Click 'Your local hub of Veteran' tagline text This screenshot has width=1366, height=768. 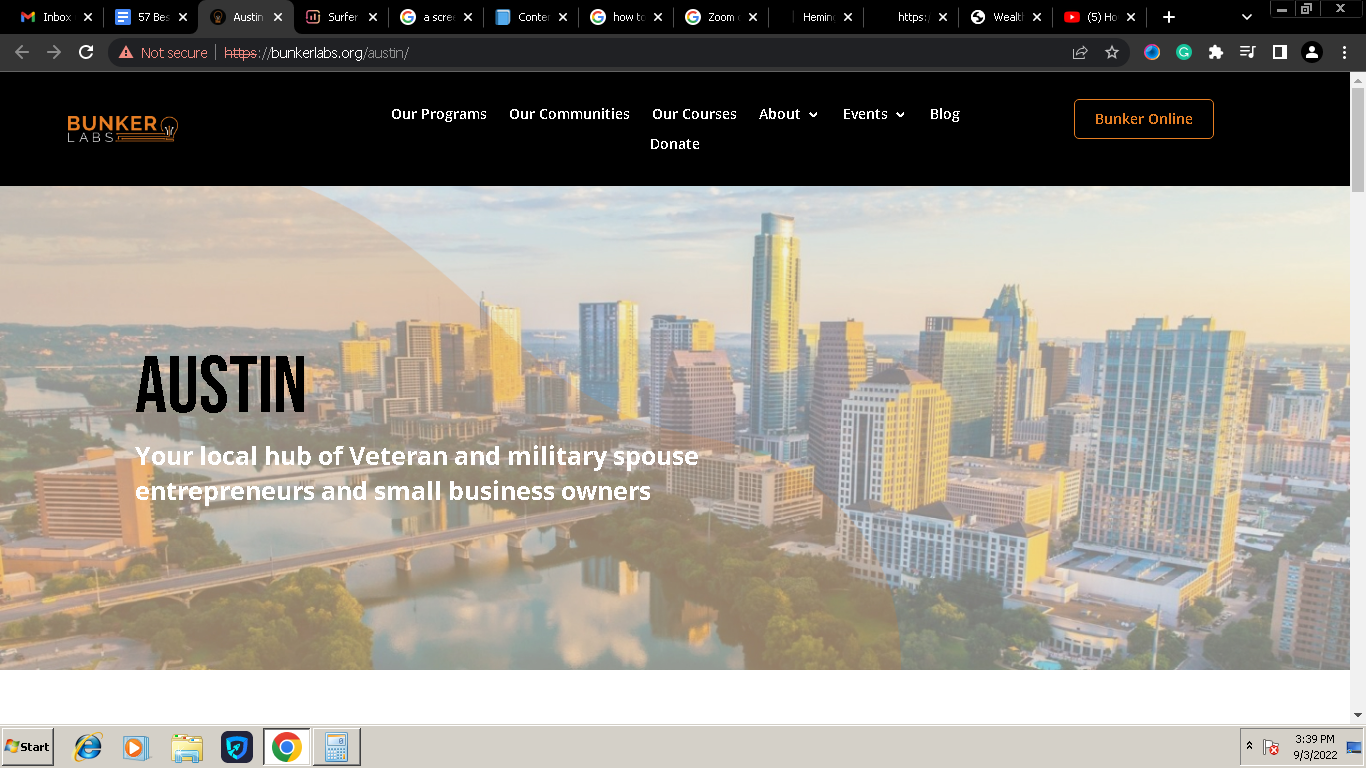[417, 474]
